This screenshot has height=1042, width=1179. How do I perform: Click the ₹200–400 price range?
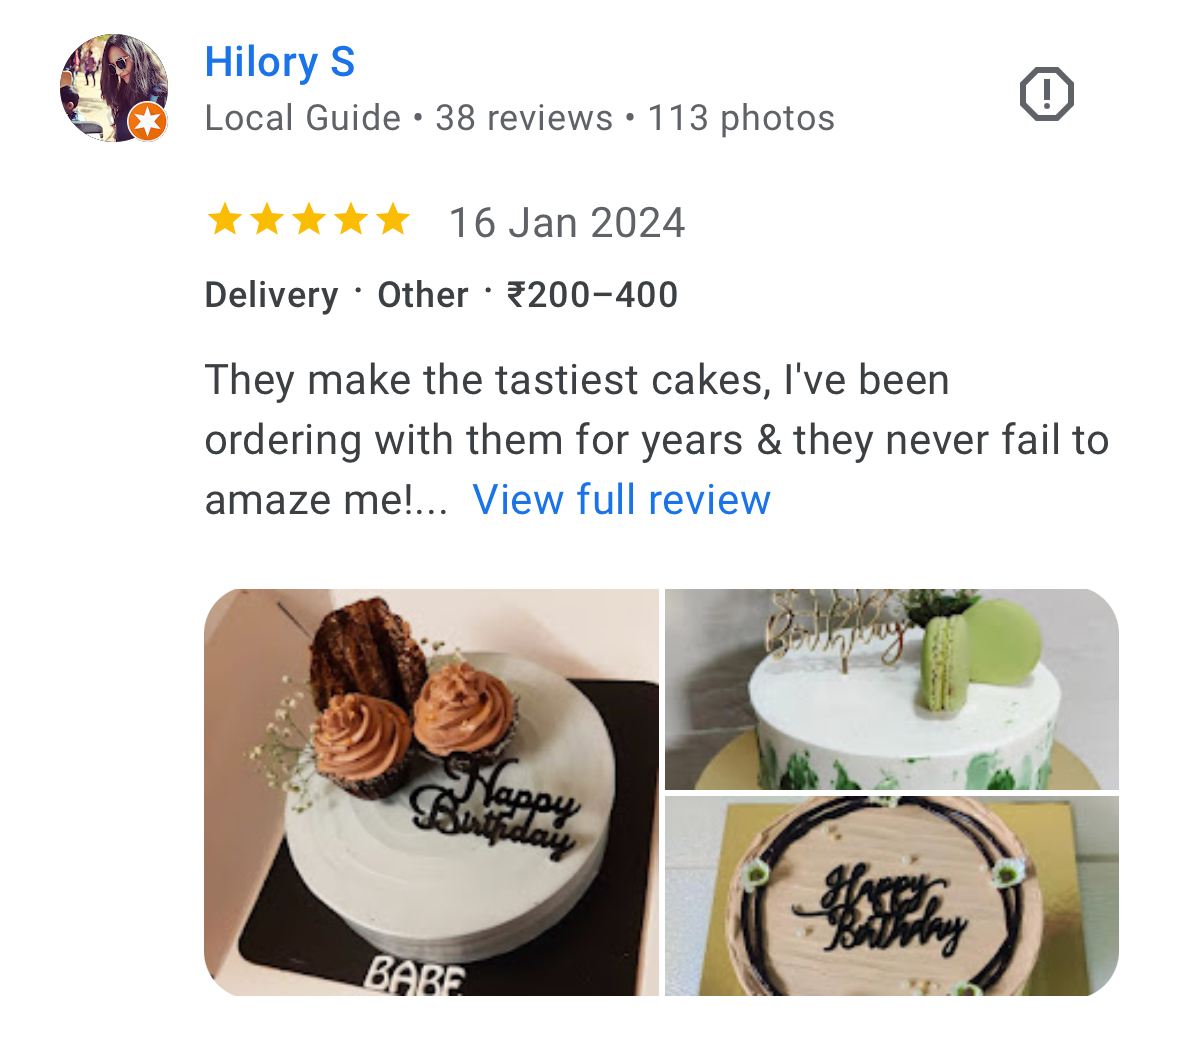(592, 295)
